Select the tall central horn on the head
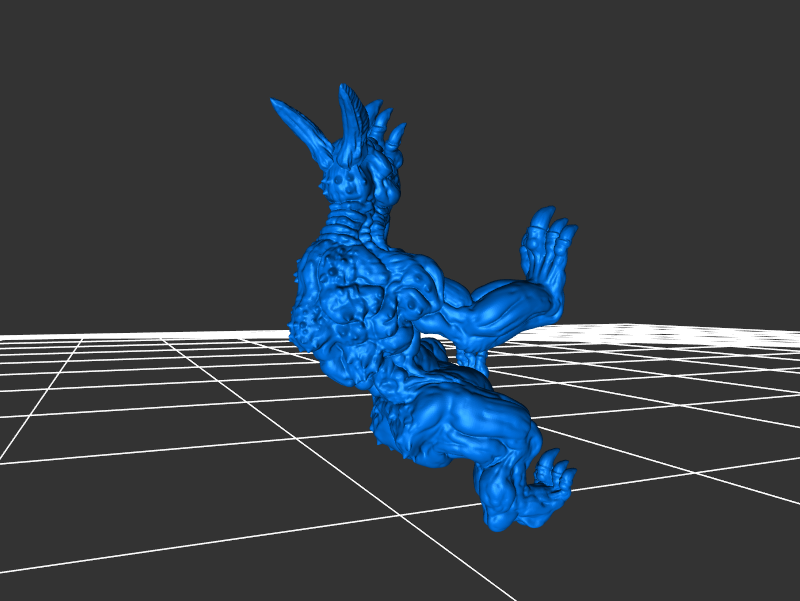The image size is (800, 601). [351, 120]
